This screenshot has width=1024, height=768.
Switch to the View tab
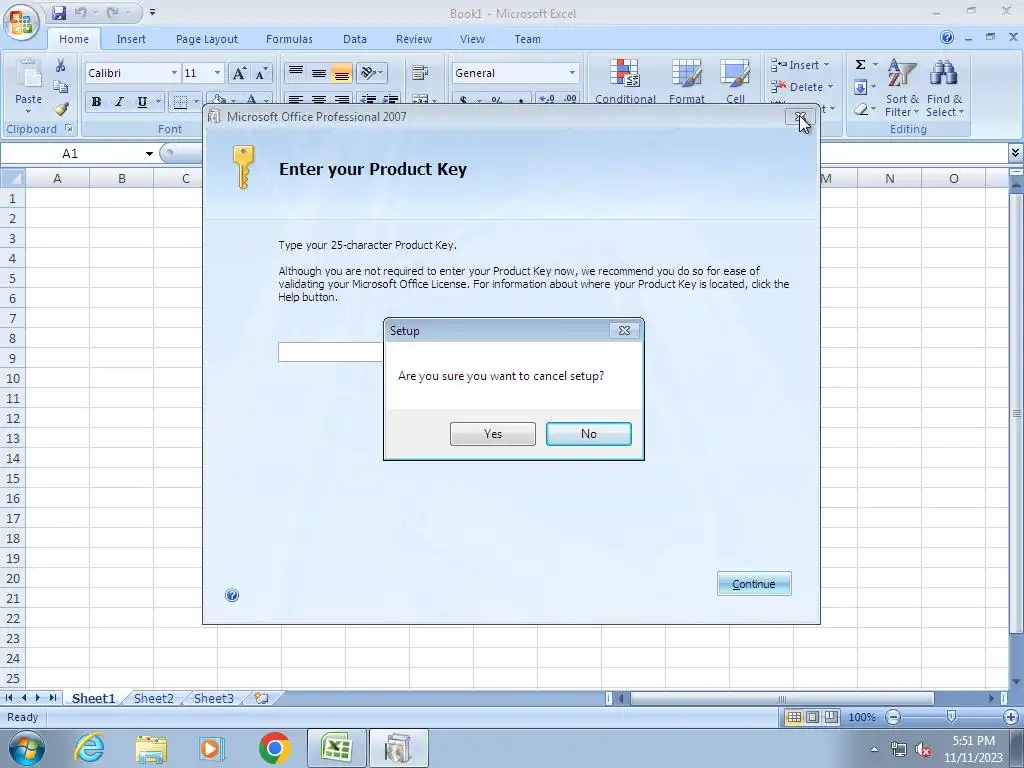pyautogui.click(x=472, y=39)
